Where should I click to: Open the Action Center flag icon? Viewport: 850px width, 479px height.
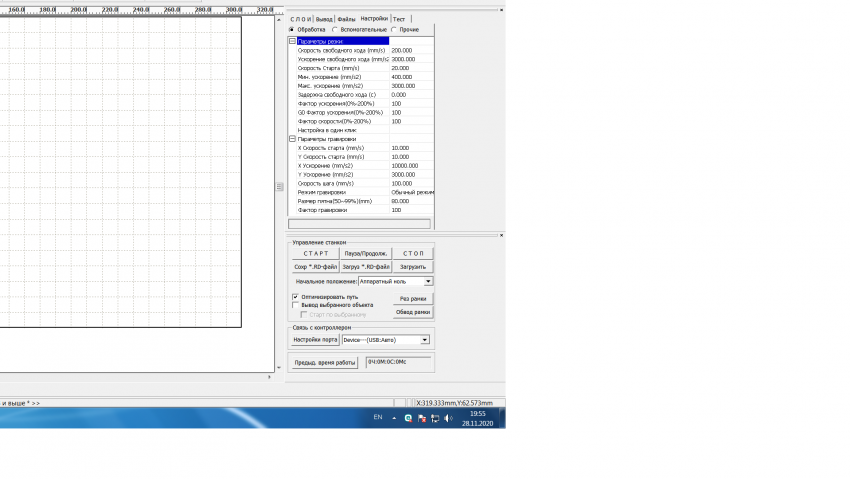pos(421,418)
